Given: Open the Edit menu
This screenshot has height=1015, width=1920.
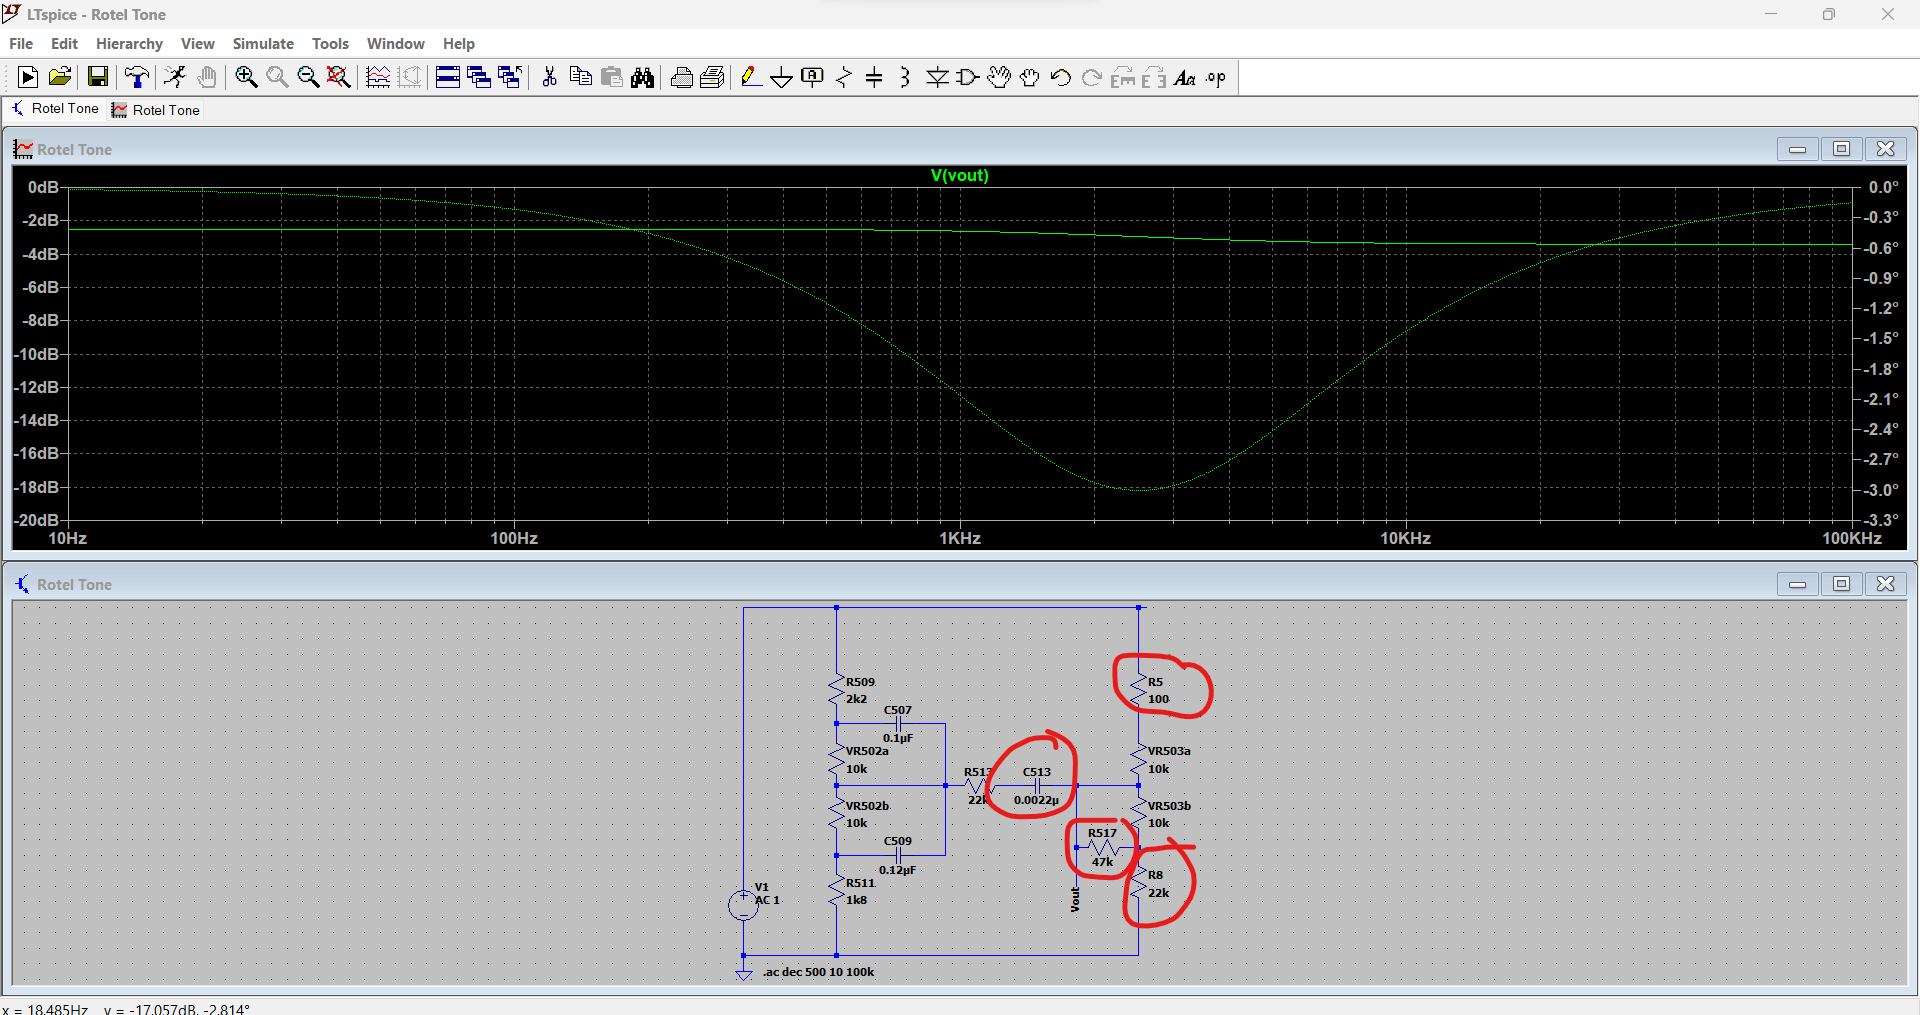Looking at the screenshot, I should (64, 44).
